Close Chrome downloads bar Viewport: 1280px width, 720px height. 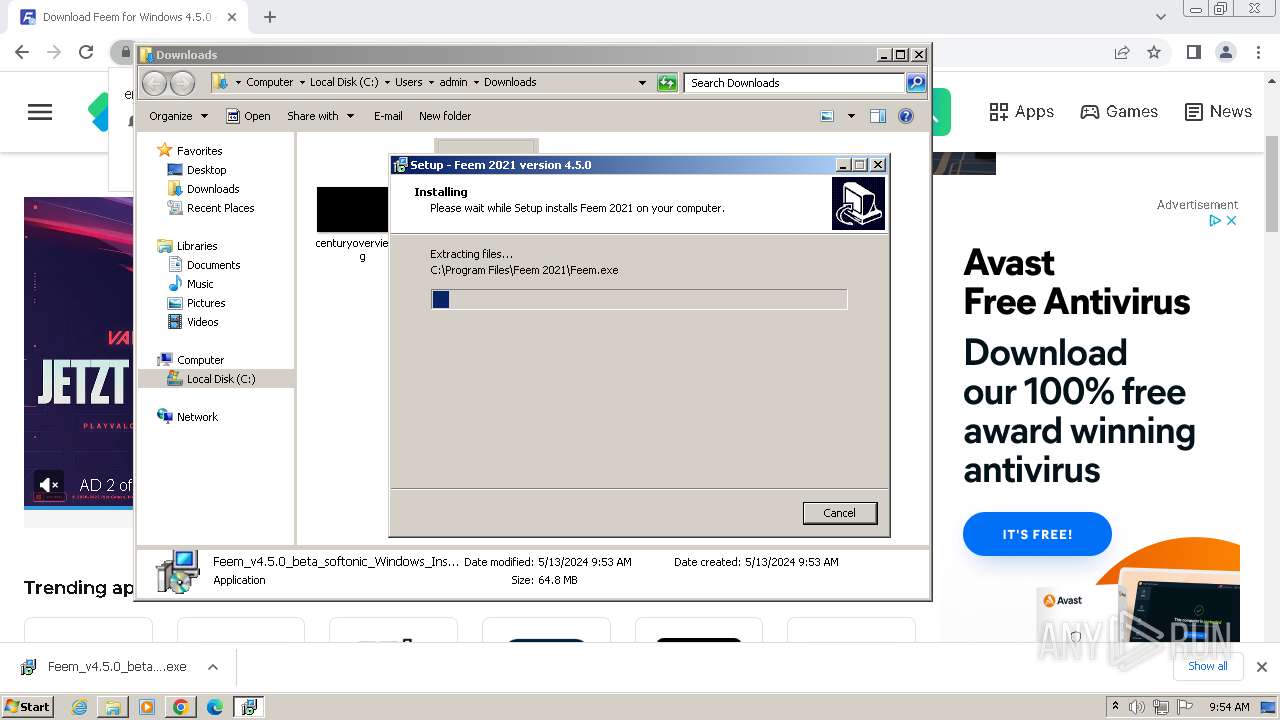(1262, 667)
